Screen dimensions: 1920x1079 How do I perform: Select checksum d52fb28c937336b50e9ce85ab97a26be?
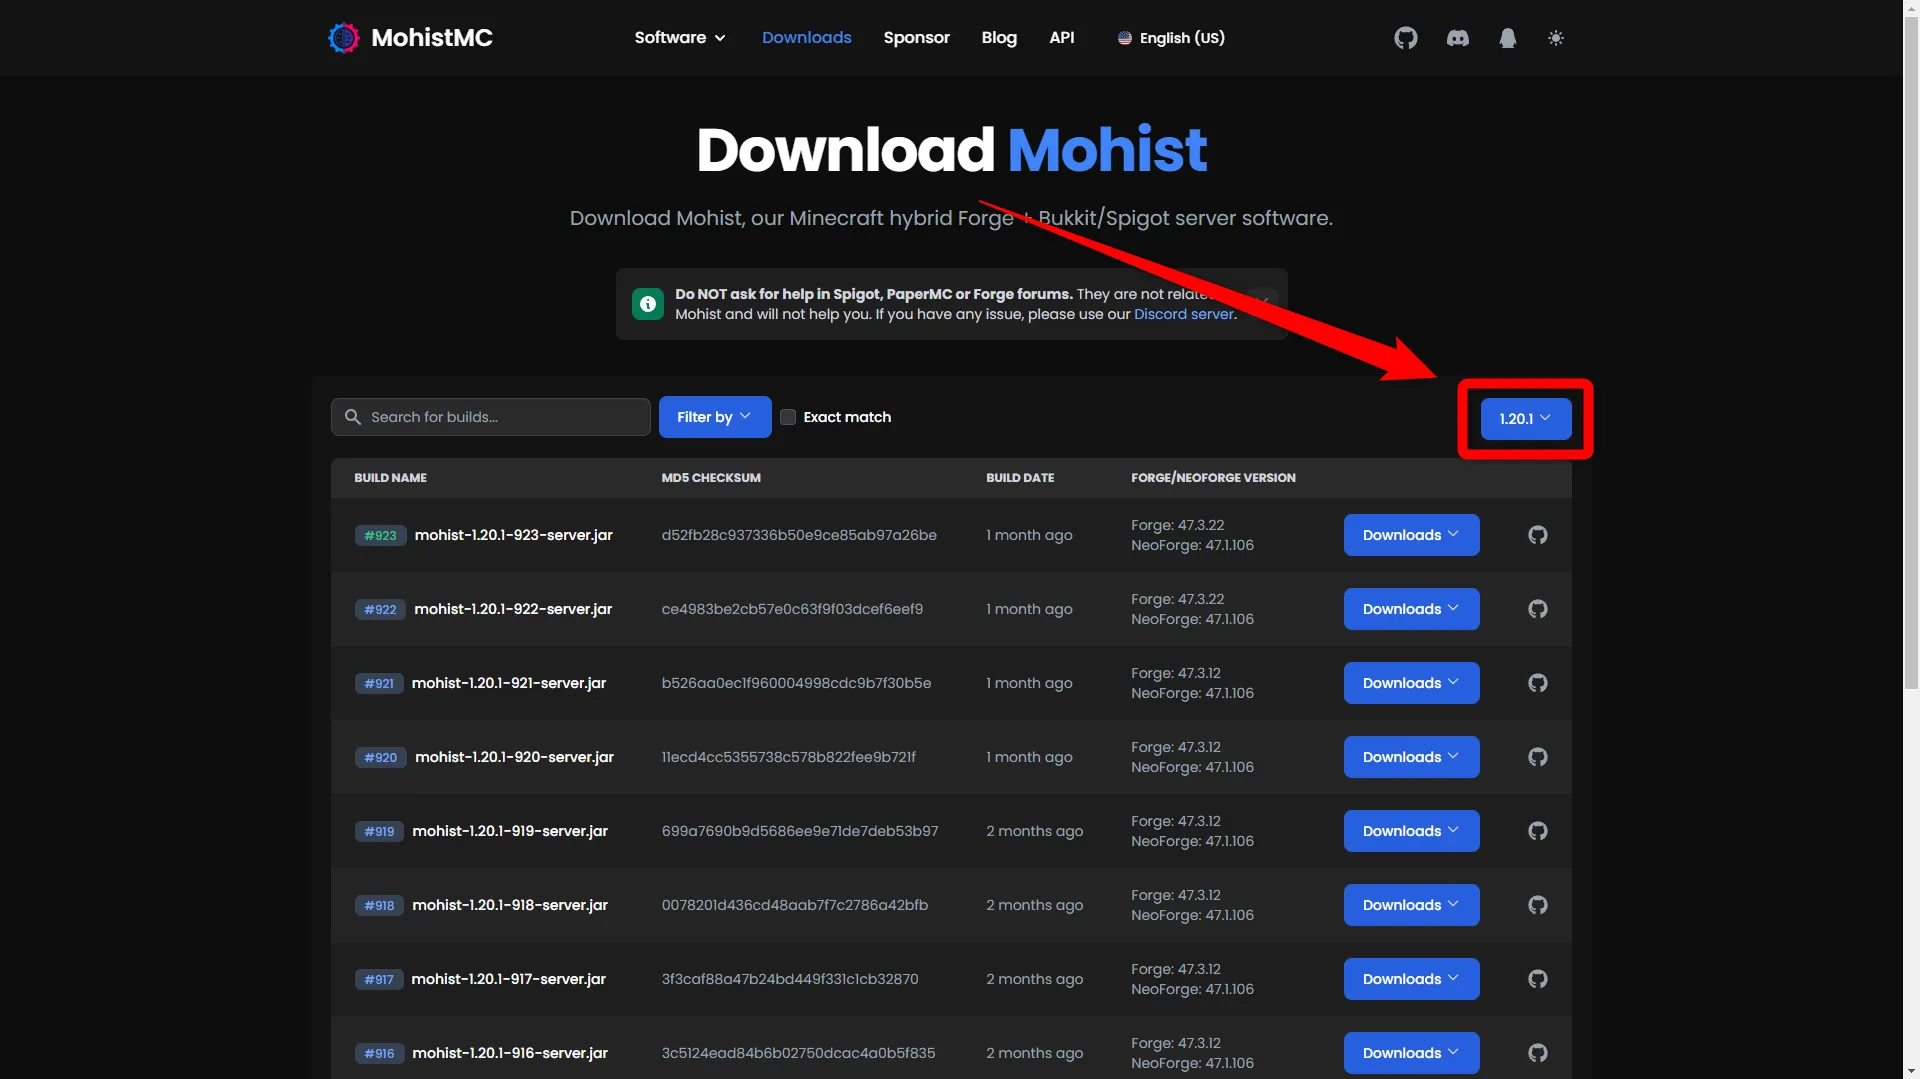pyautogui.click(x=799, y=535)
